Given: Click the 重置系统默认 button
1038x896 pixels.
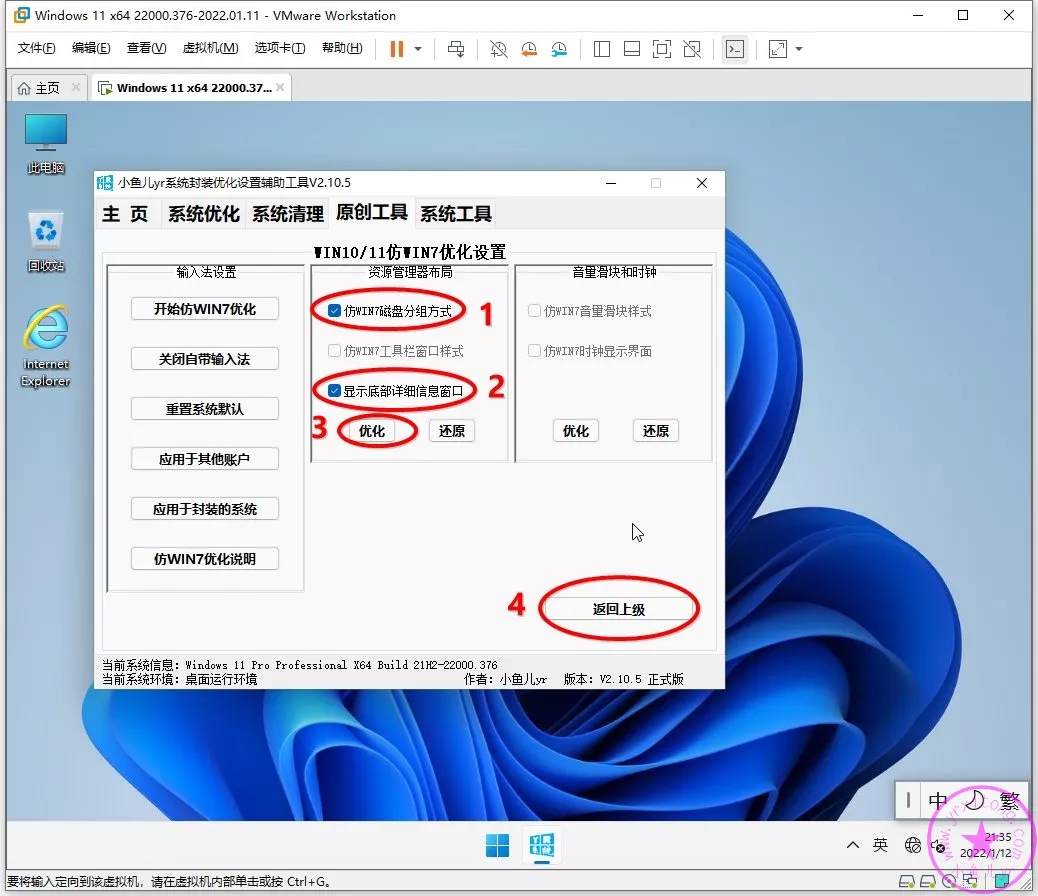Looking at the screenshot, I should (x=205, y=409).
